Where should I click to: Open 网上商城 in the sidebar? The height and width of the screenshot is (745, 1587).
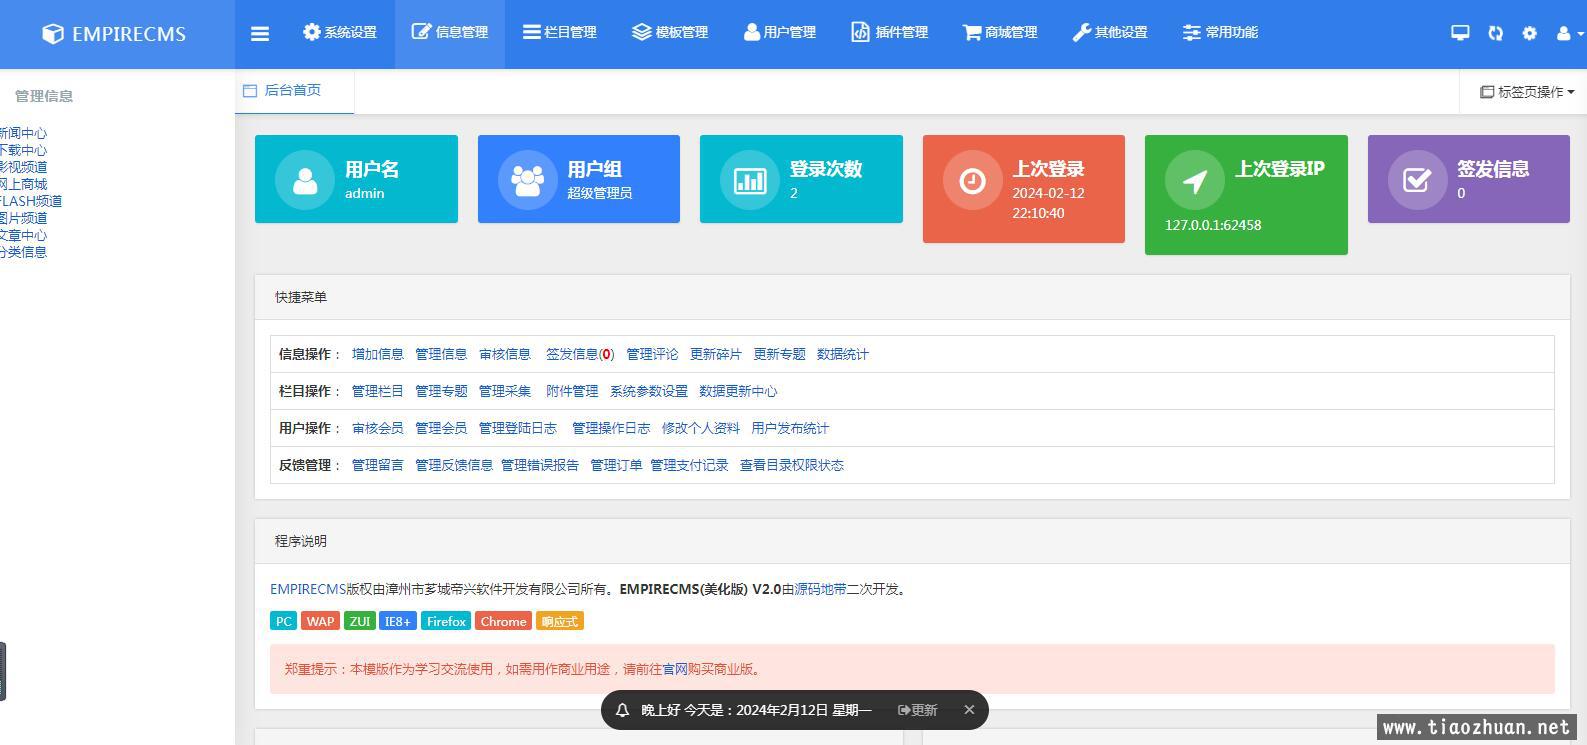coord(23,184)
